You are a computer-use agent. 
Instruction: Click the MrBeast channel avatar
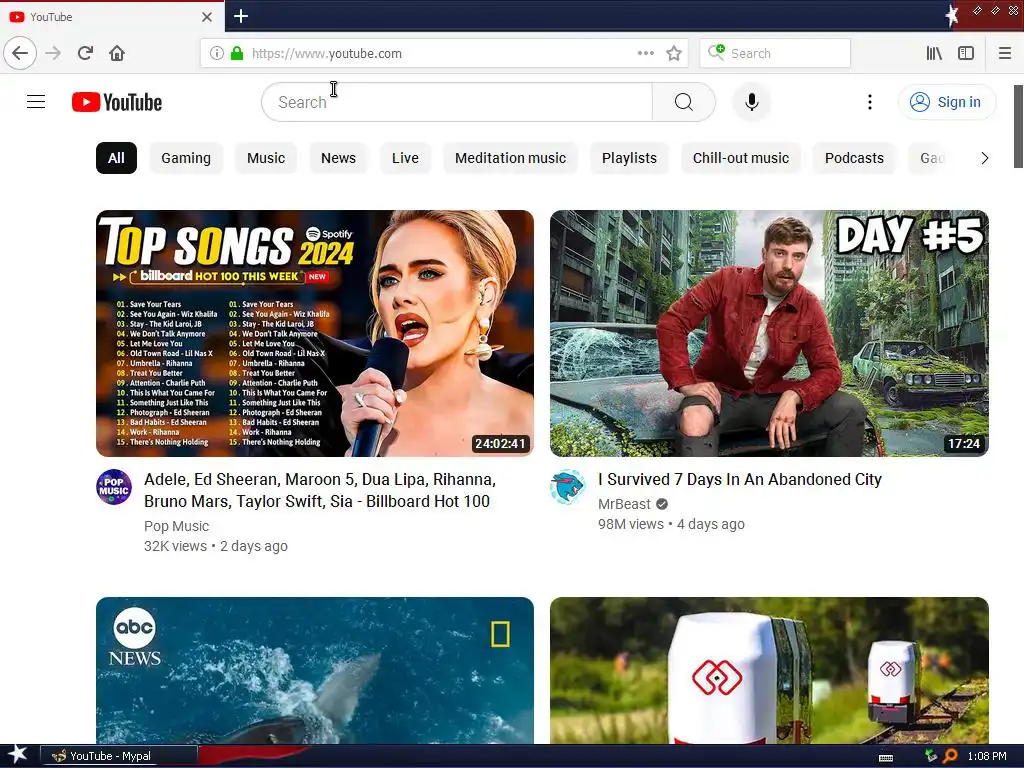(568, 487)
